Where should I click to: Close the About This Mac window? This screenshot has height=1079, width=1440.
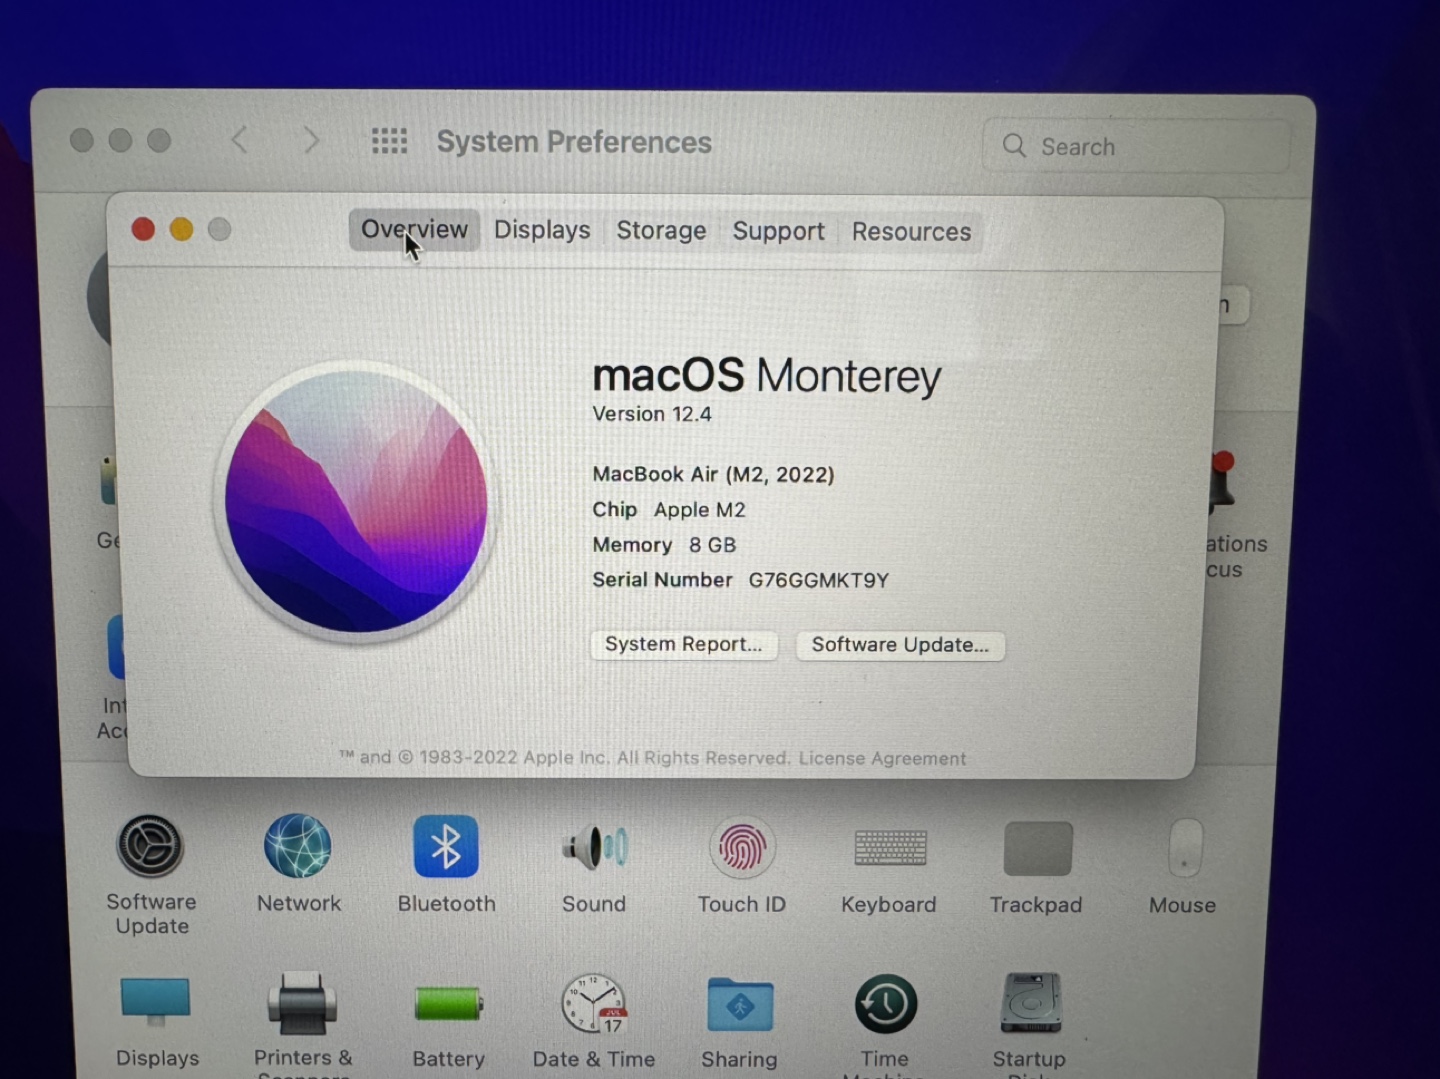tap(143, 229)
